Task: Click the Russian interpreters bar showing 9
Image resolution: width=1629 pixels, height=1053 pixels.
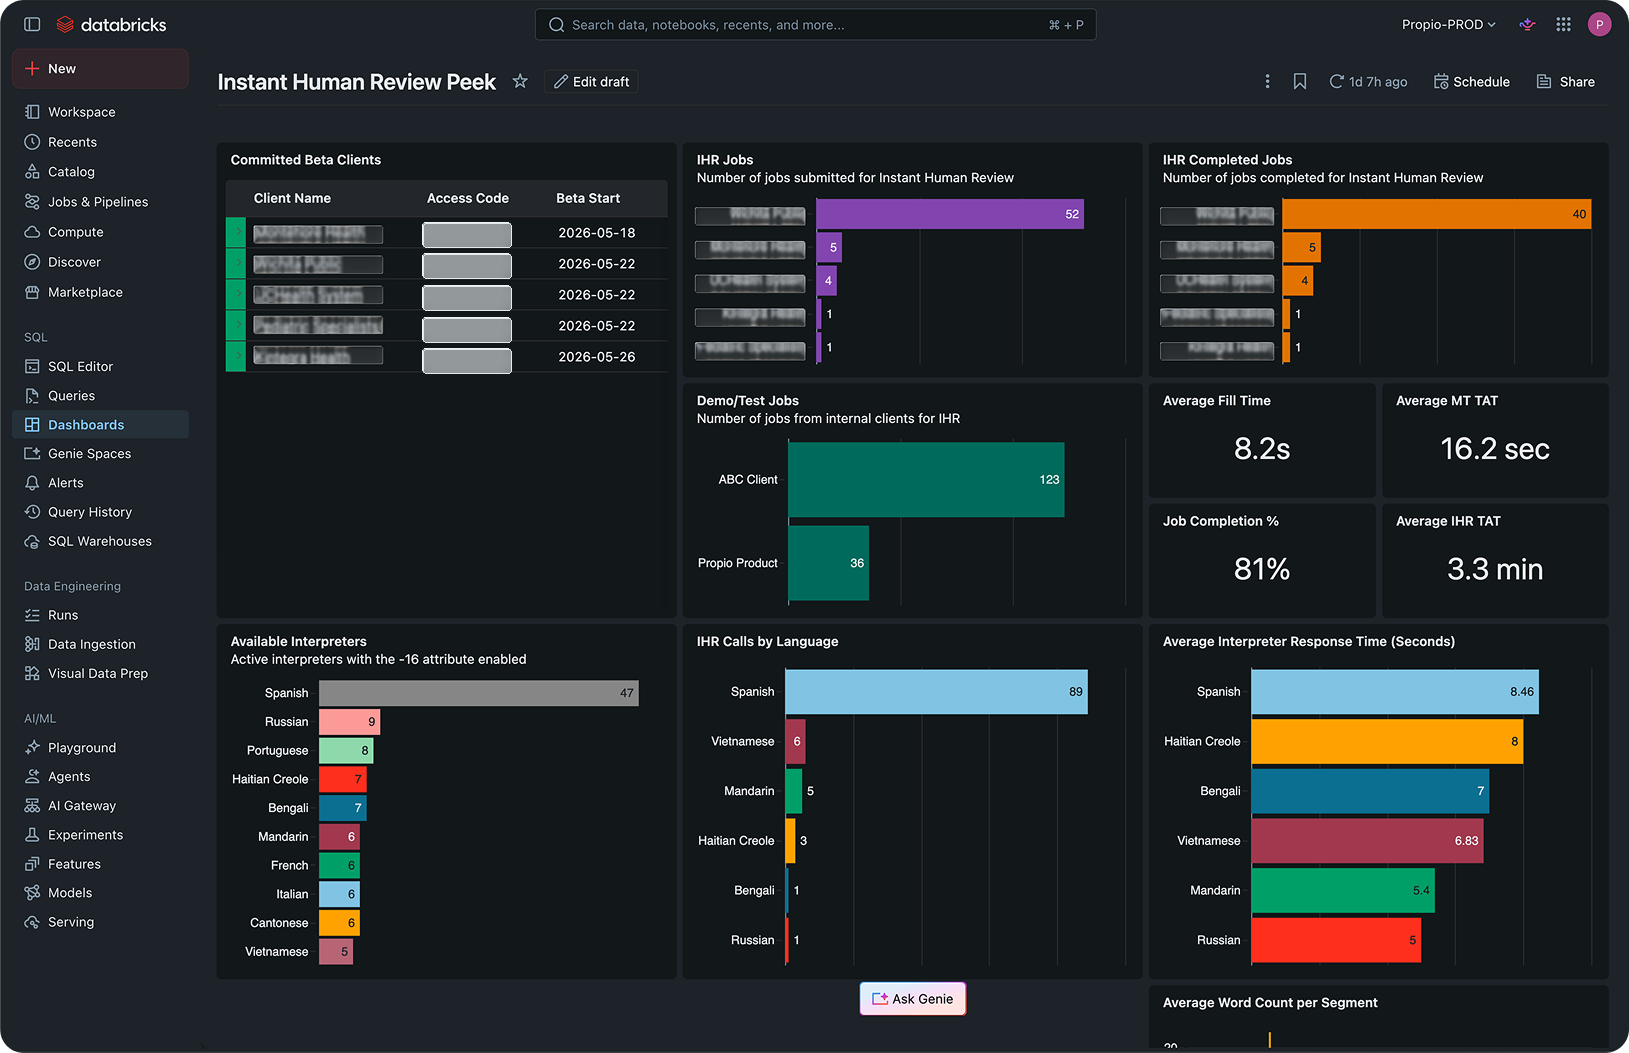Action: [x=349, y=722]
